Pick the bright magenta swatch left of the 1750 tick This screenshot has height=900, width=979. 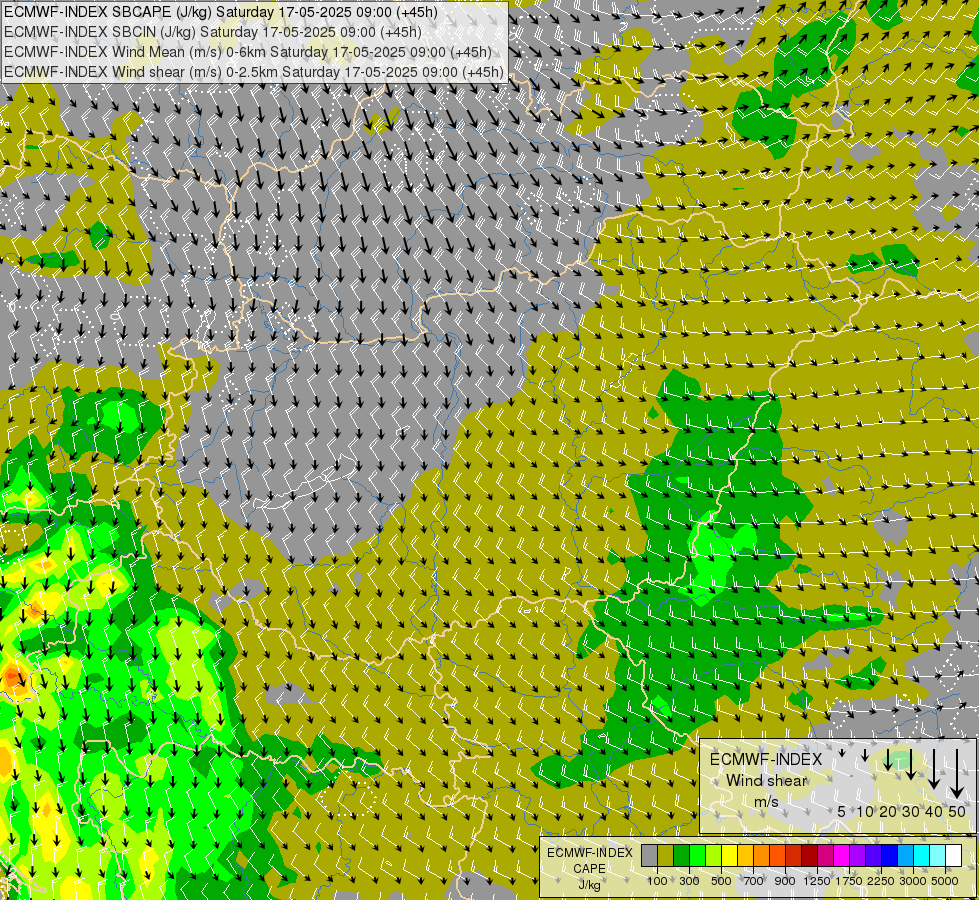[842, 856]
